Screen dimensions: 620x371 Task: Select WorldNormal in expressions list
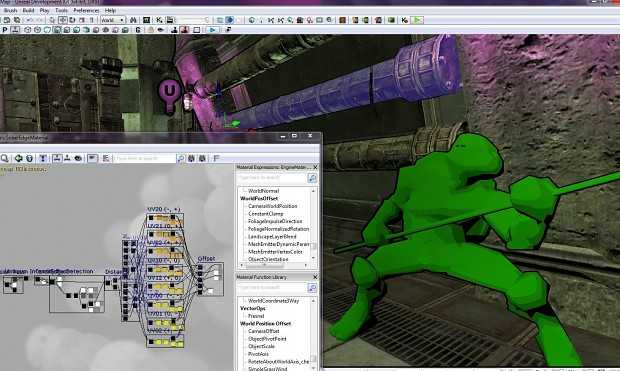pyautogui.click(x=263, y=191)
